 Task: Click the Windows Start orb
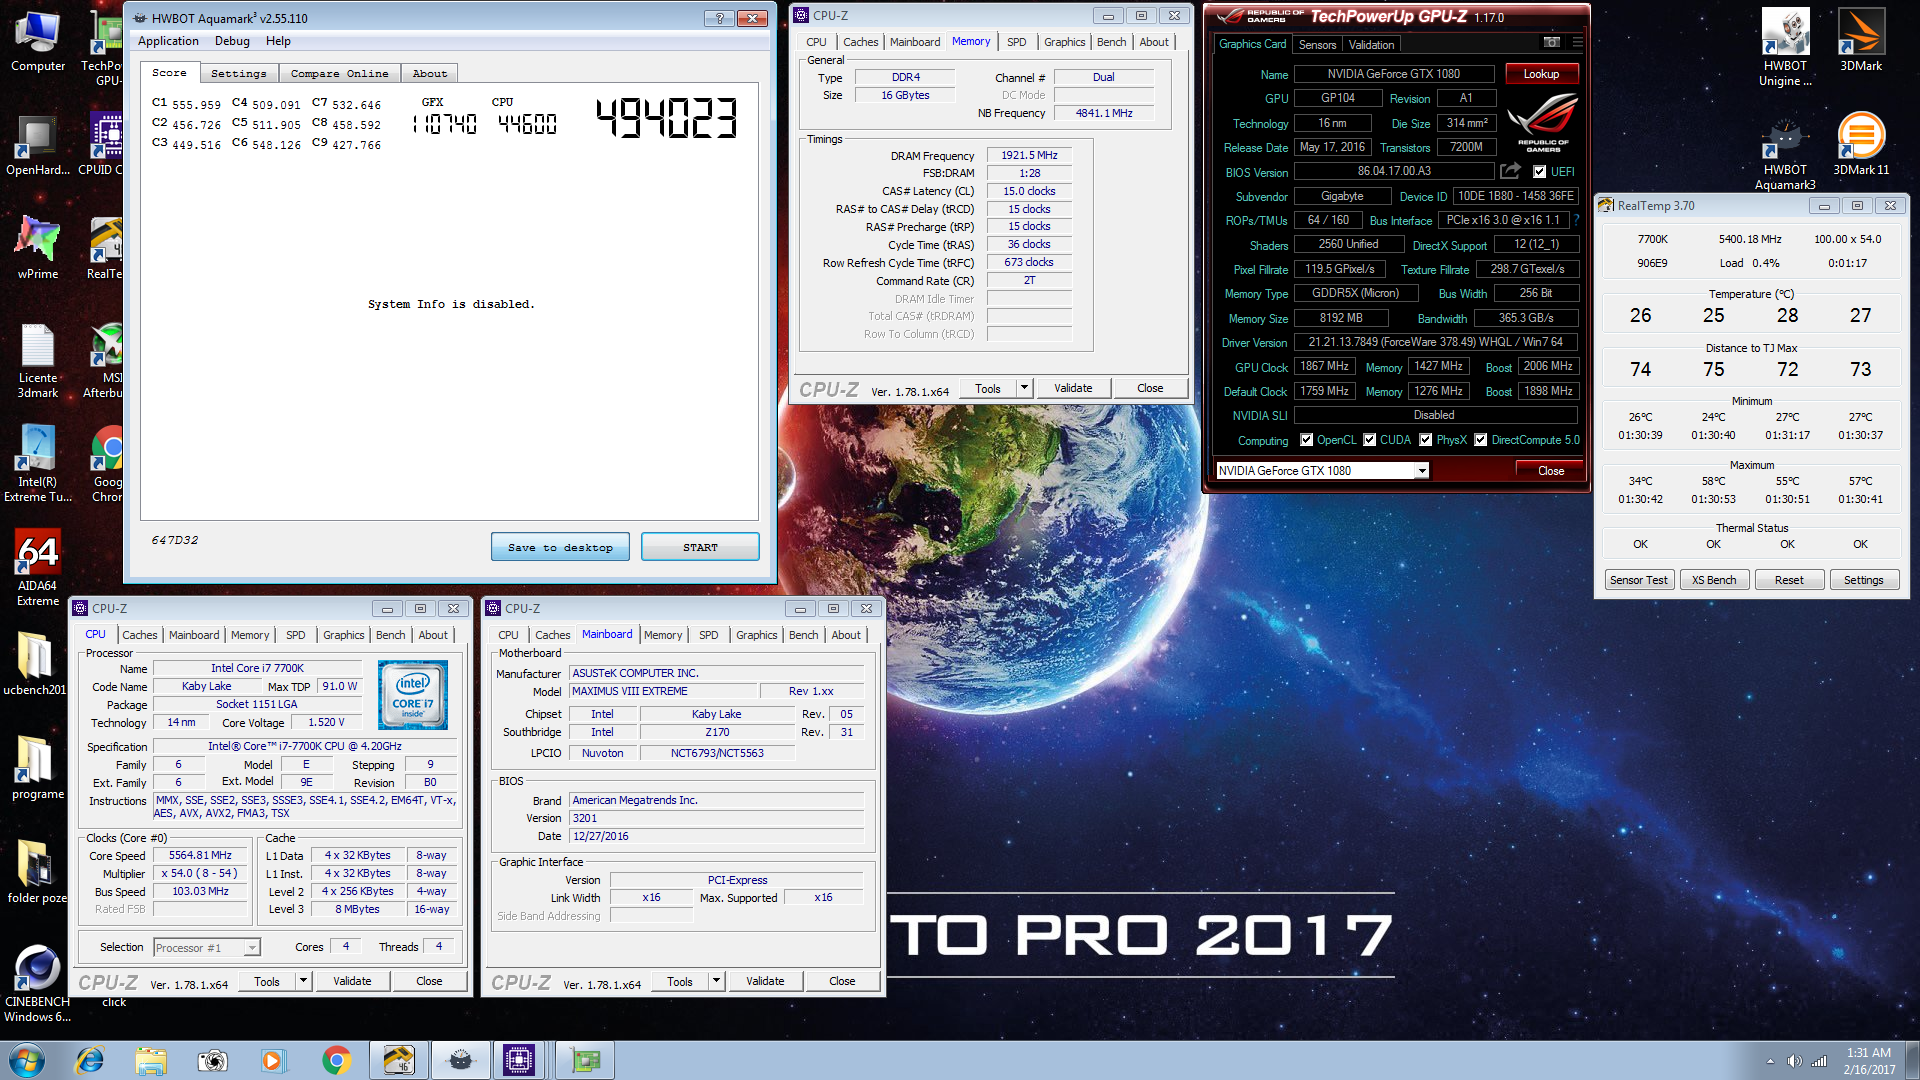tap(27, 1060)
